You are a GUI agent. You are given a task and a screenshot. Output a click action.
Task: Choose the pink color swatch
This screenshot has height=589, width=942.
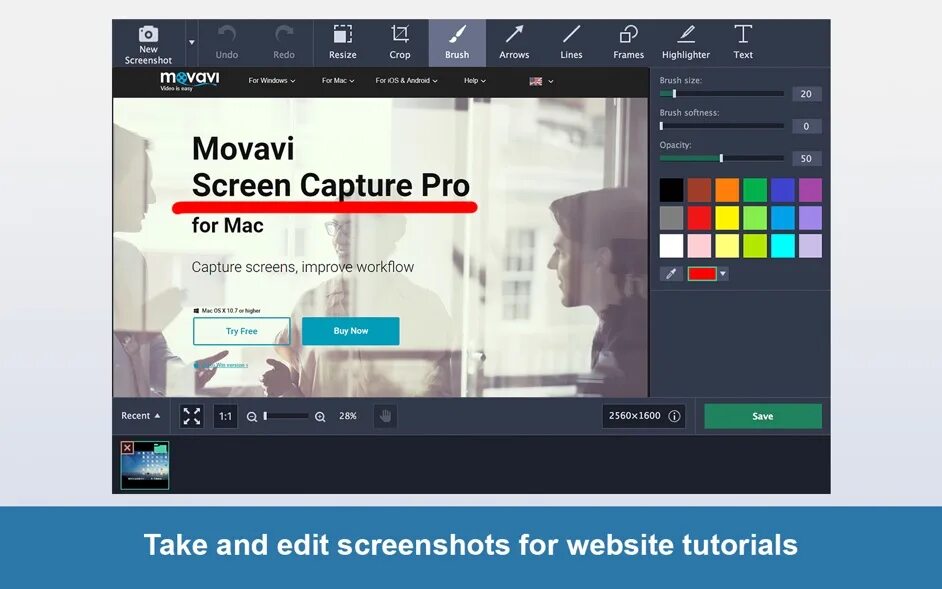pyautogui.click(x=699, y=246)
